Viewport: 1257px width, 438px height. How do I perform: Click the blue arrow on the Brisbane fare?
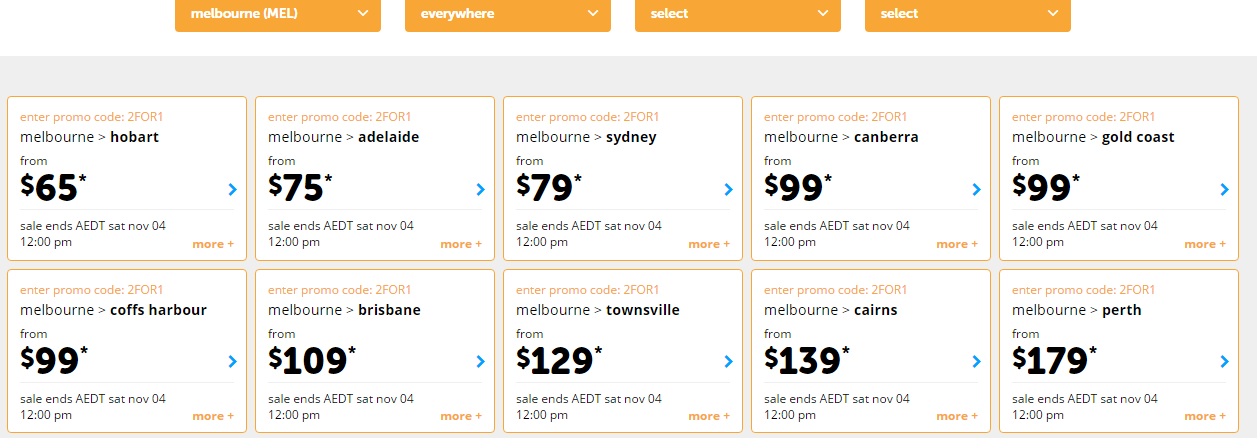click(480, 362)
